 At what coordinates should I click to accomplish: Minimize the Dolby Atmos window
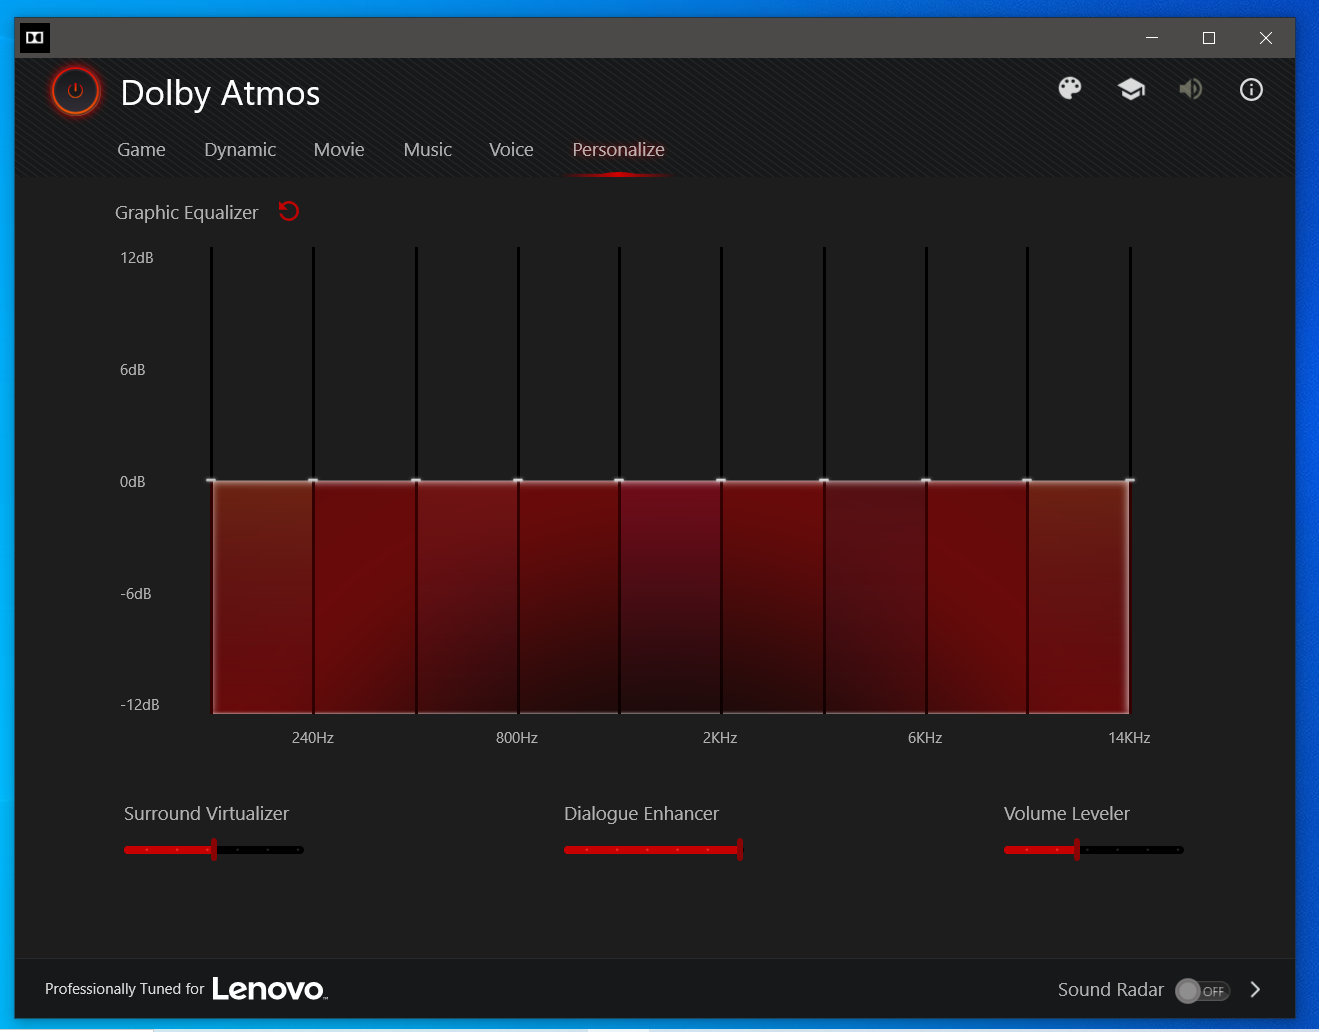[x=1152, y=38]
